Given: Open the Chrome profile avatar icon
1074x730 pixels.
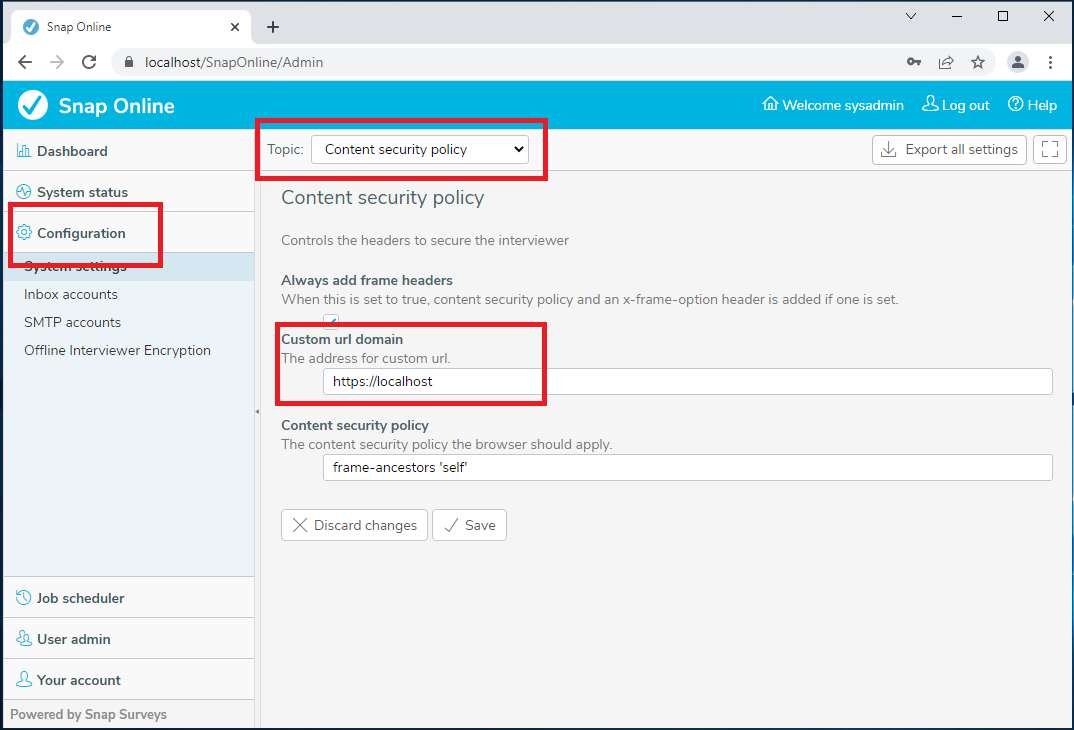Looking at the screenshot, I should pos(1018,62).
